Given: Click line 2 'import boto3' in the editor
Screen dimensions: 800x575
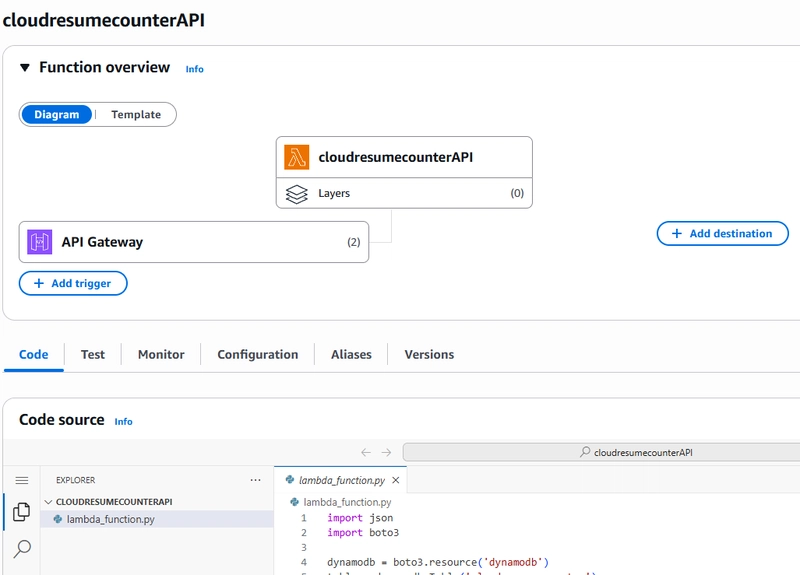Looking at the screenshot, I should [363, 533].
